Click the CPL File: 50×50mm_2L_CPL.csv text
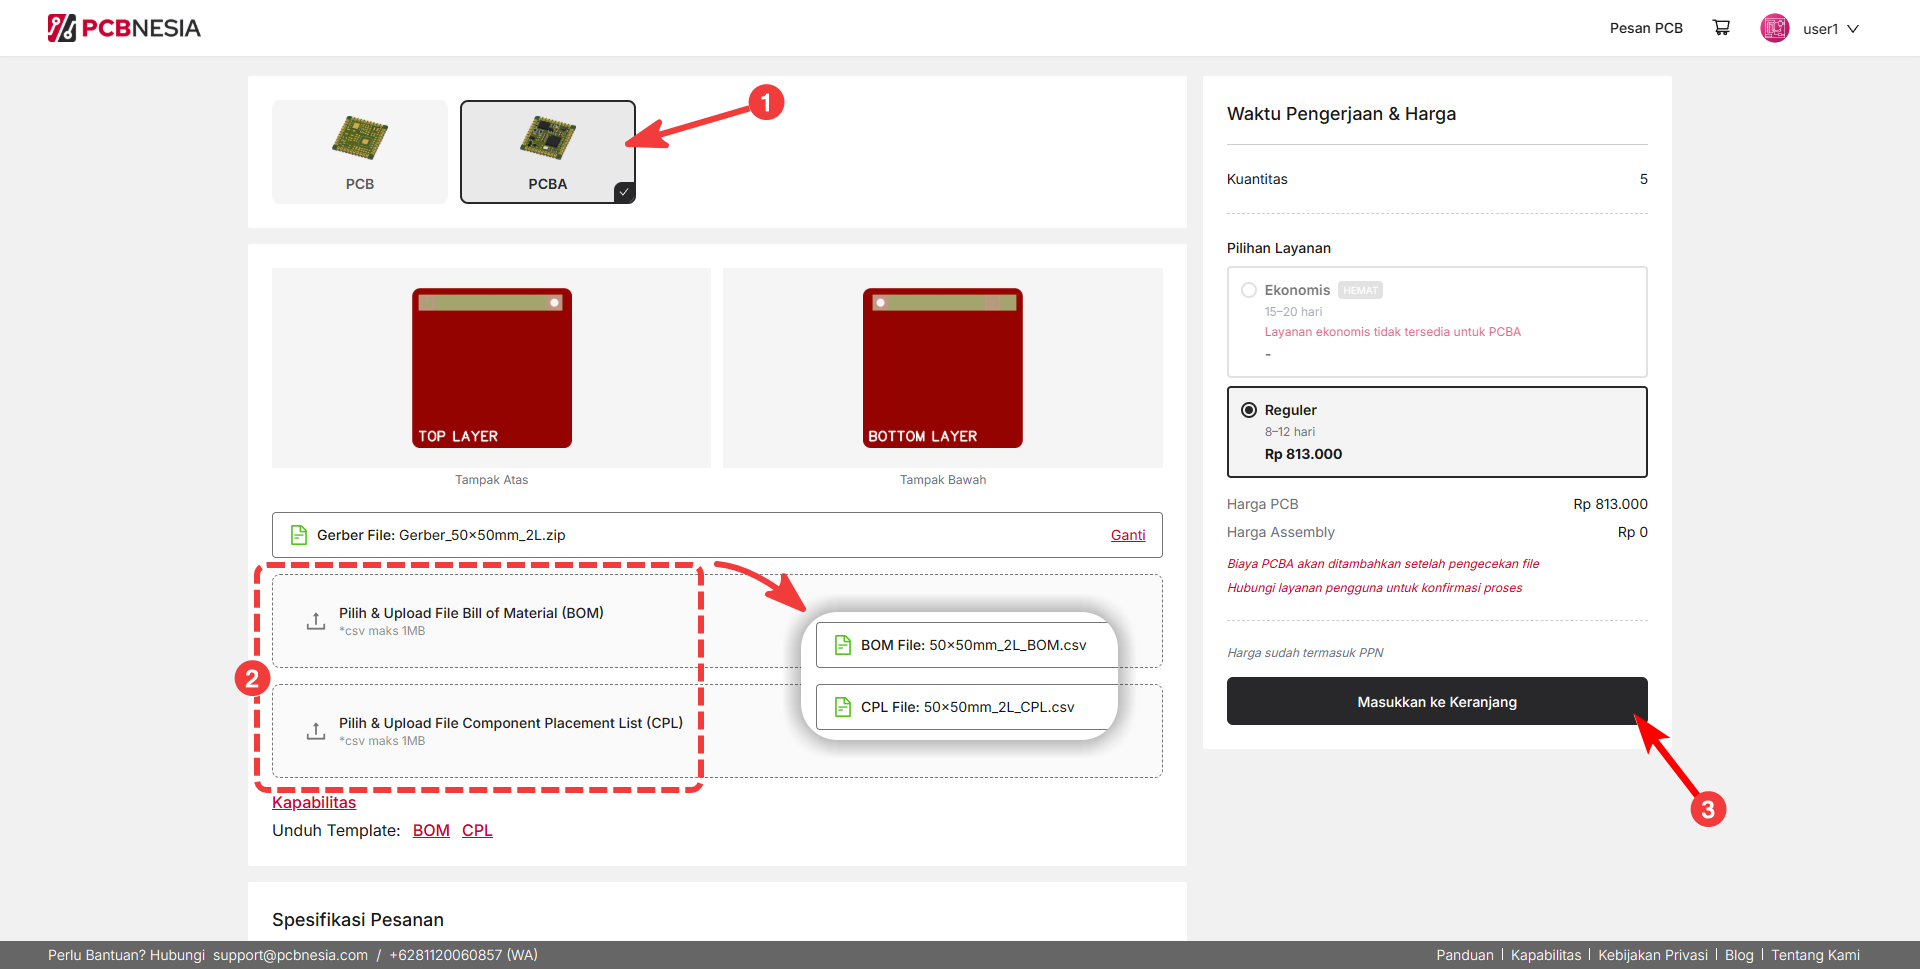Viewport: 1920px width, 969px height. tap(967, 707)
